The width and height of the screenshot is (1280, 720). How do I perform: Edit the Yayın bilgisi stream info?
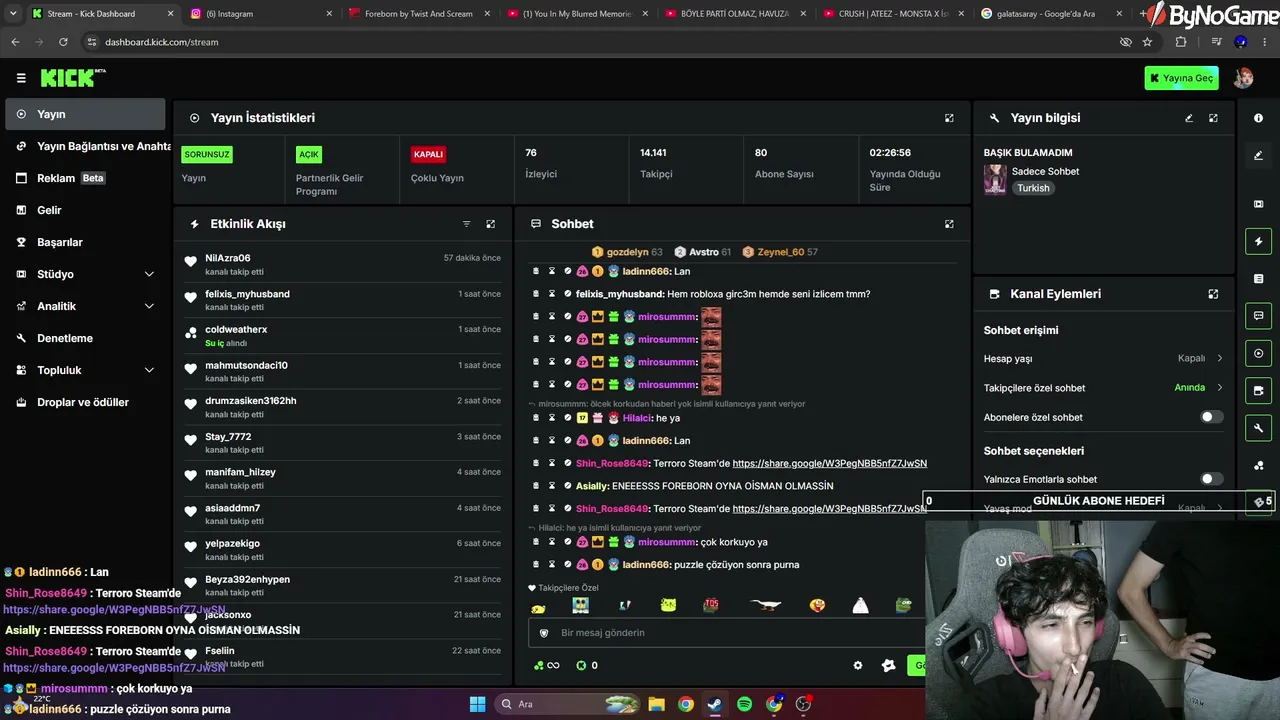pyautogui.click(x=1189, y=118)
